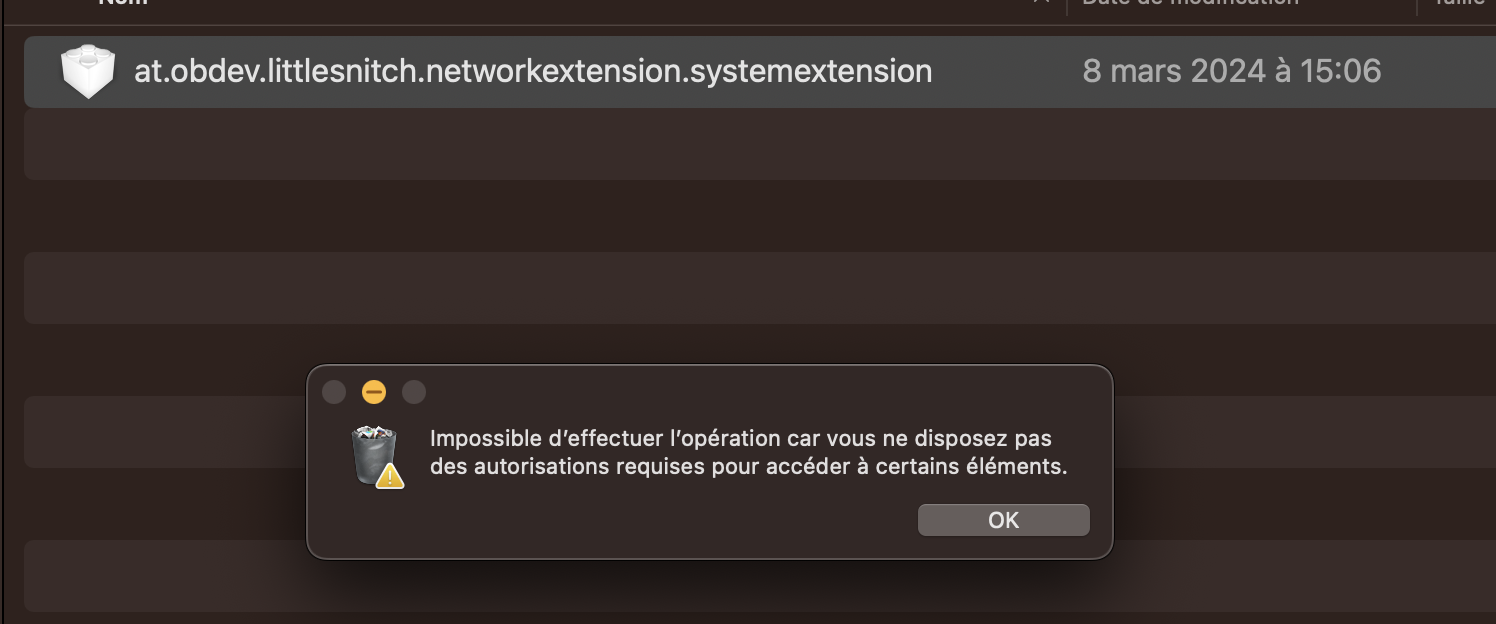Minimize the alert with the yellow button
The width and height of the screenshot is (1496, 624).
pos(374,392)
